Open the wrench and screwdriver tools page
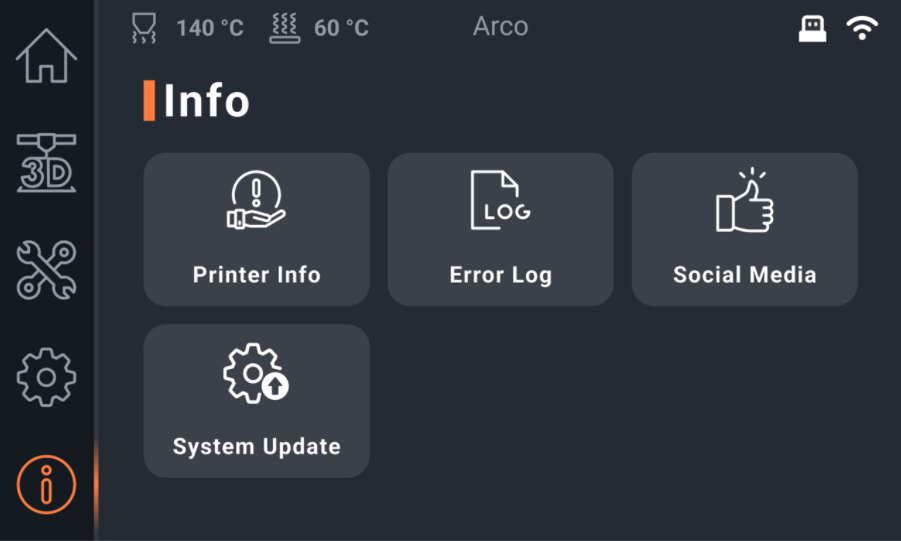 [x=46, y=270]
